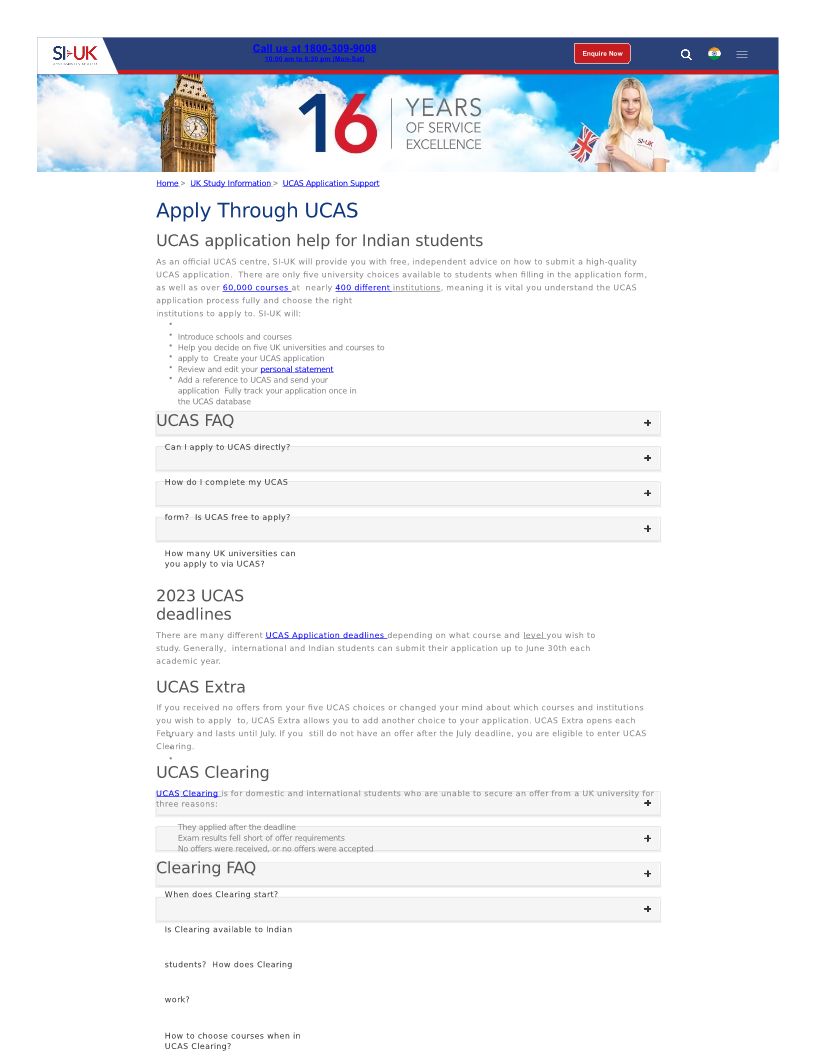Click the SI-UK logo
Image resolution: width=816 pixels, height=1056 pixels.
coord(75,54)
